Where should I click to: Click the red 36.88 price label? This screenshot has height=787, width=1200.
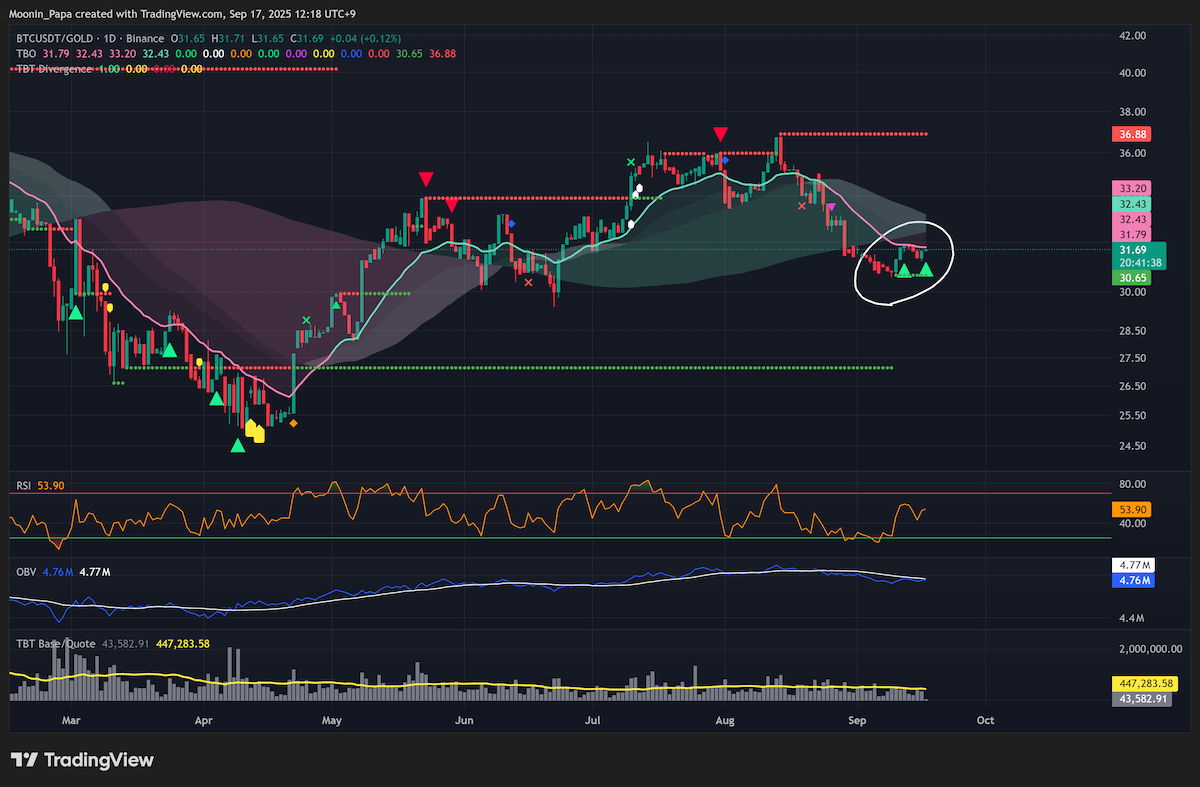click(x=1132, y=134)
